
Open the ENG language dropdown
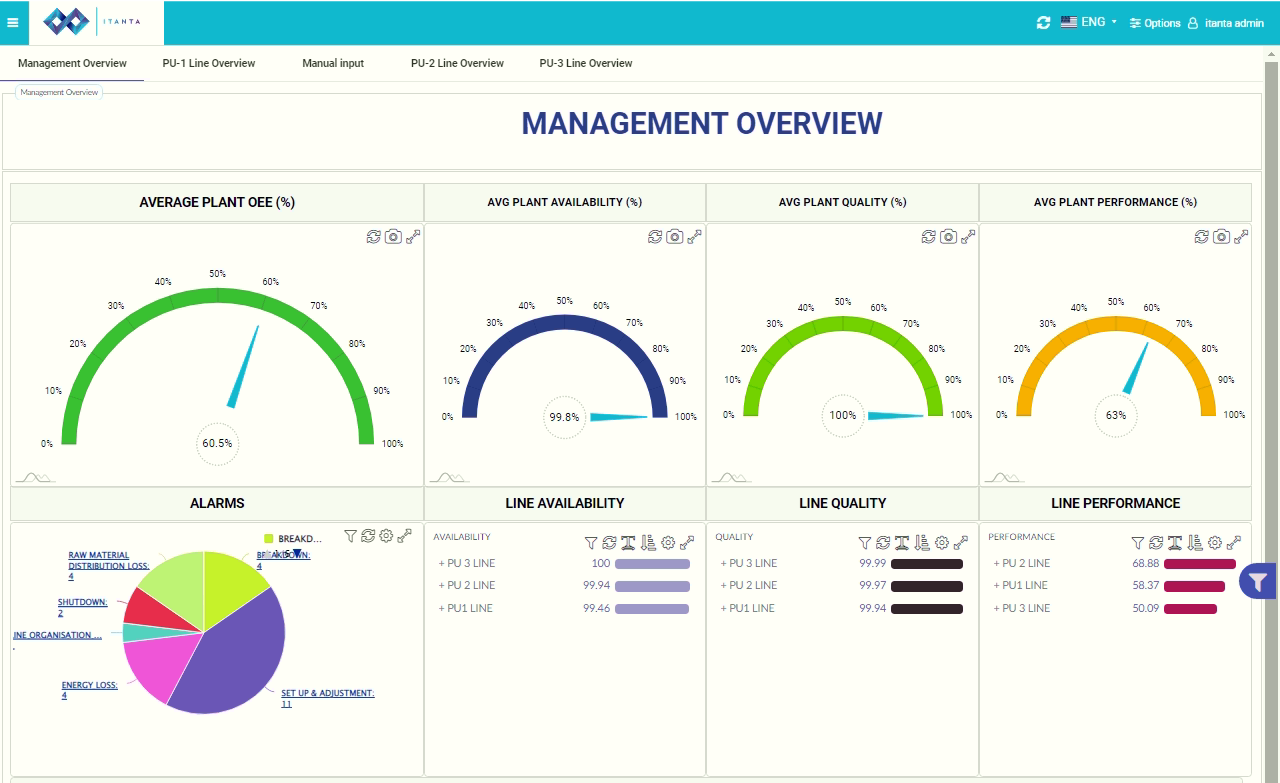[1088, 22]
